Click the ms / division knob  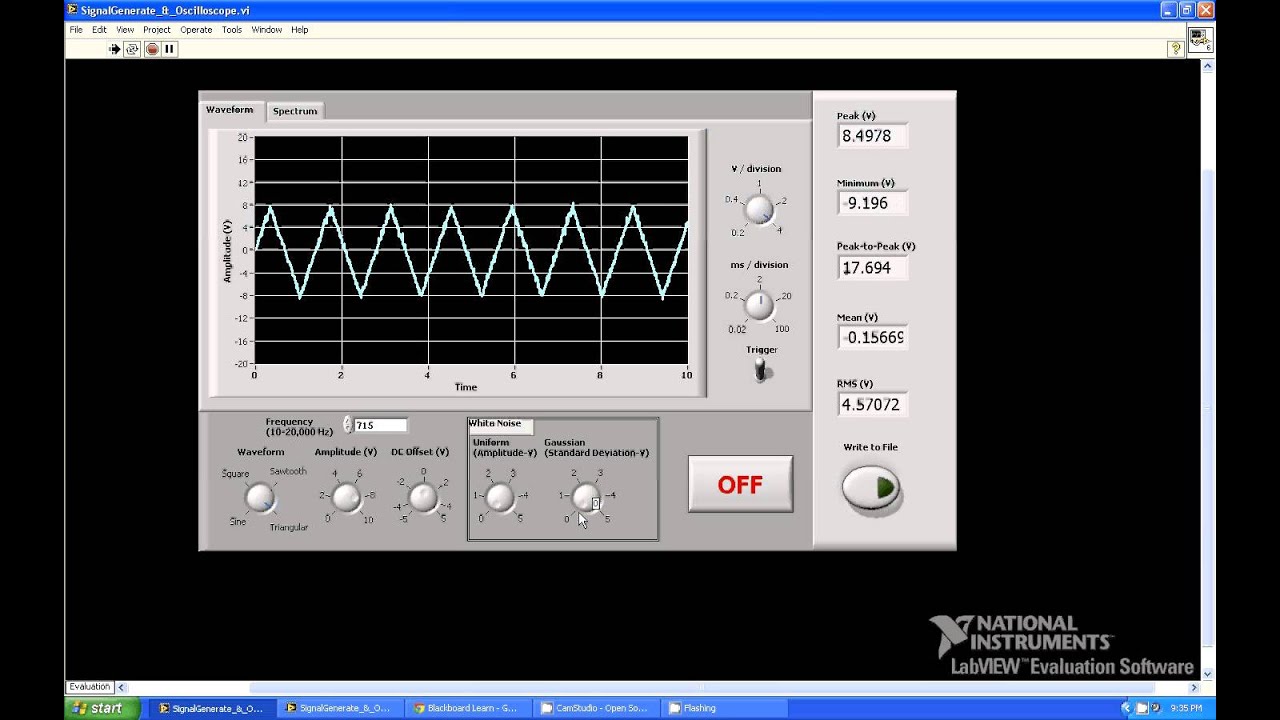[760, 306]
